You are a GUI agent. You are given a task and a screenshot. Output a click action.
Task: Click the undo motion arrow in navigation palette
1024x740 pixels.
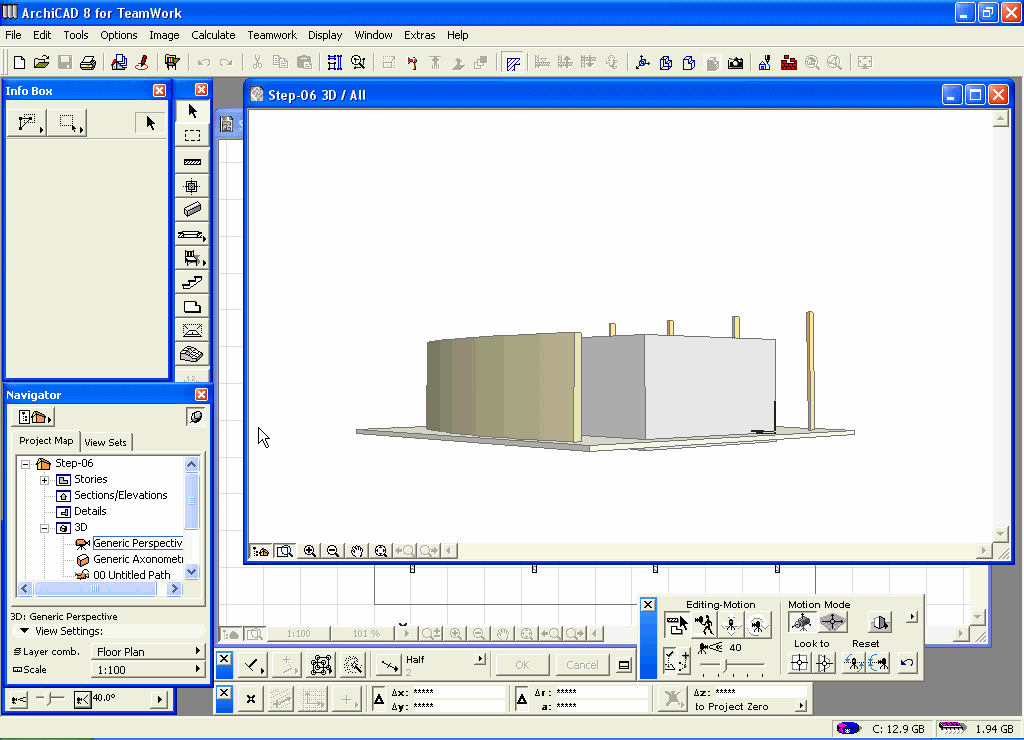click(x=906, y=663)
